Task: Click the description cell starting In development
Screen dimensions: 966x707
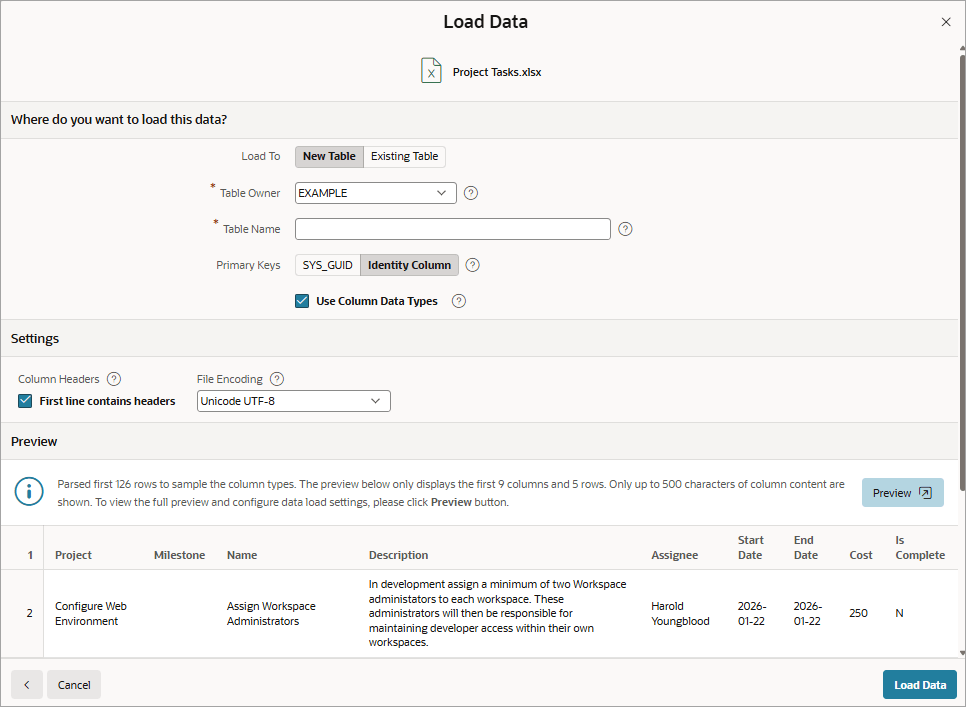Action: pyautogui.click(x=498, y=613)
